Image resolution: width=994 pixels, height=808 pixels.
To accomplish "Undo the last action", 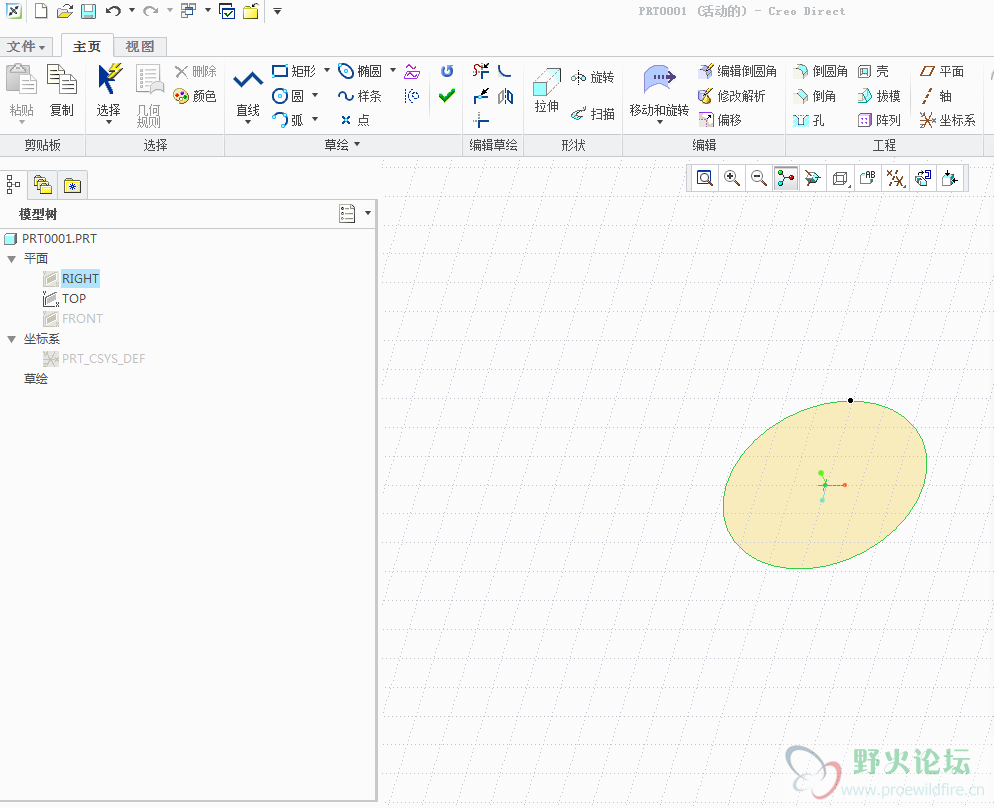I will tap(113, 11).
